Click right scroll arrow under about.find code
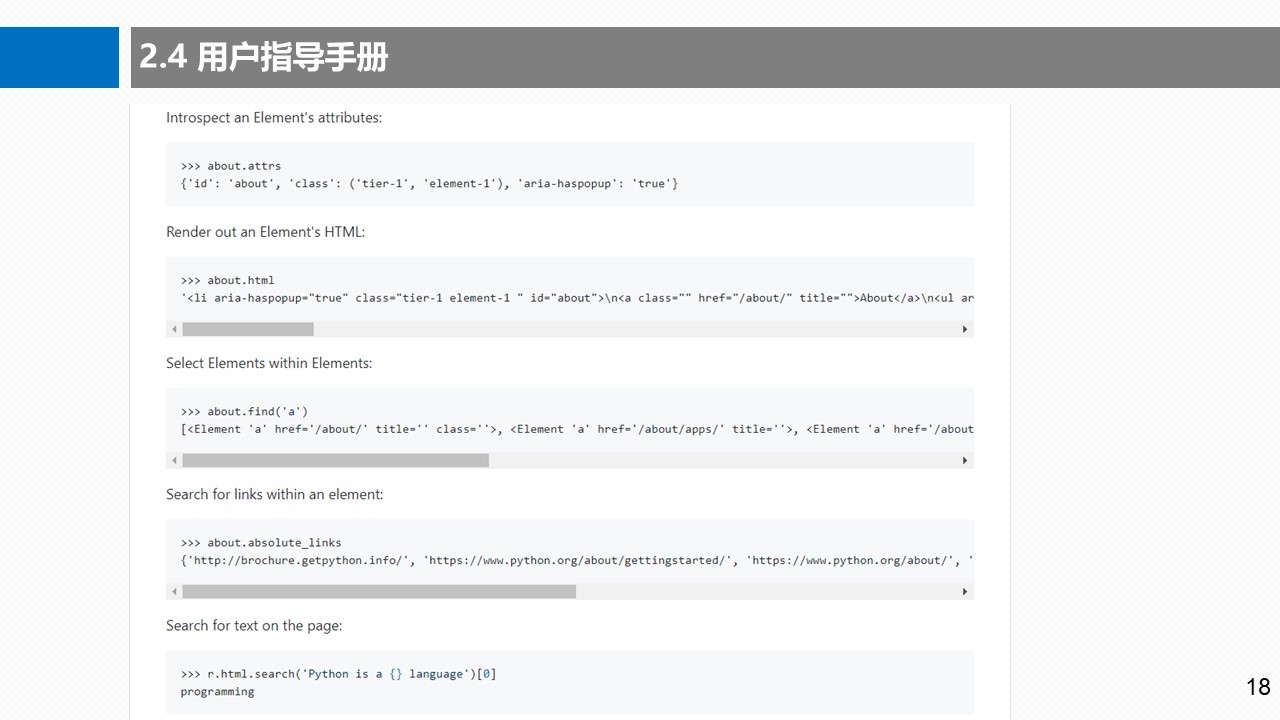The width and height of the screenshot is (1280, 720). pyautogui.click(x=965, y=461)
